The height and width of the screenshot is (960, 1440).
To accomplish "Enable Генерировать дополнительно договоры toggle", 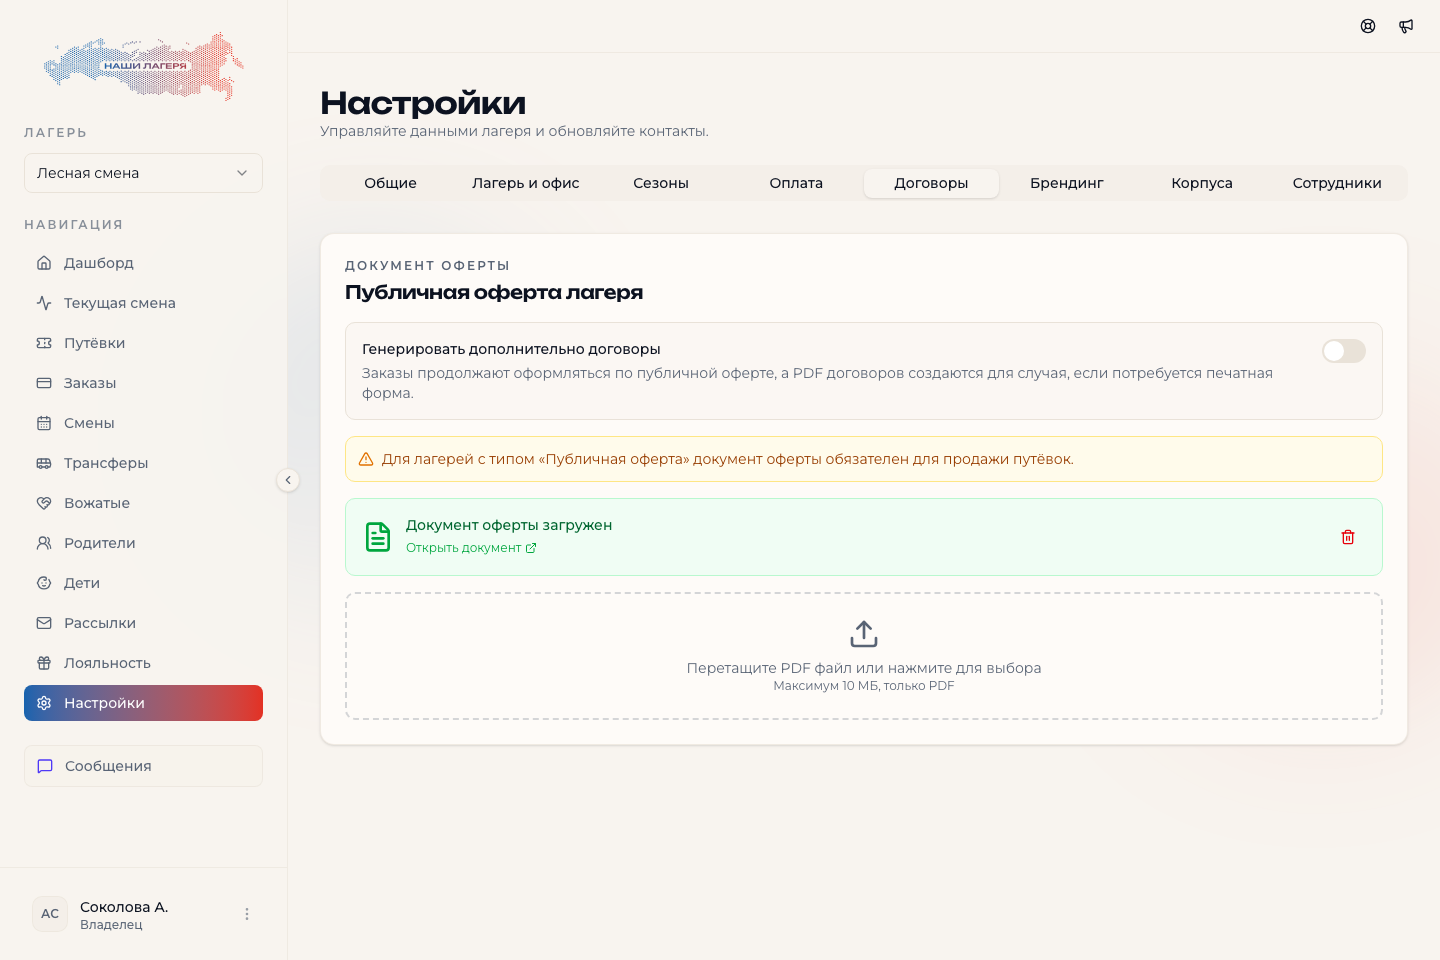I will click(x=1344, y=351).
